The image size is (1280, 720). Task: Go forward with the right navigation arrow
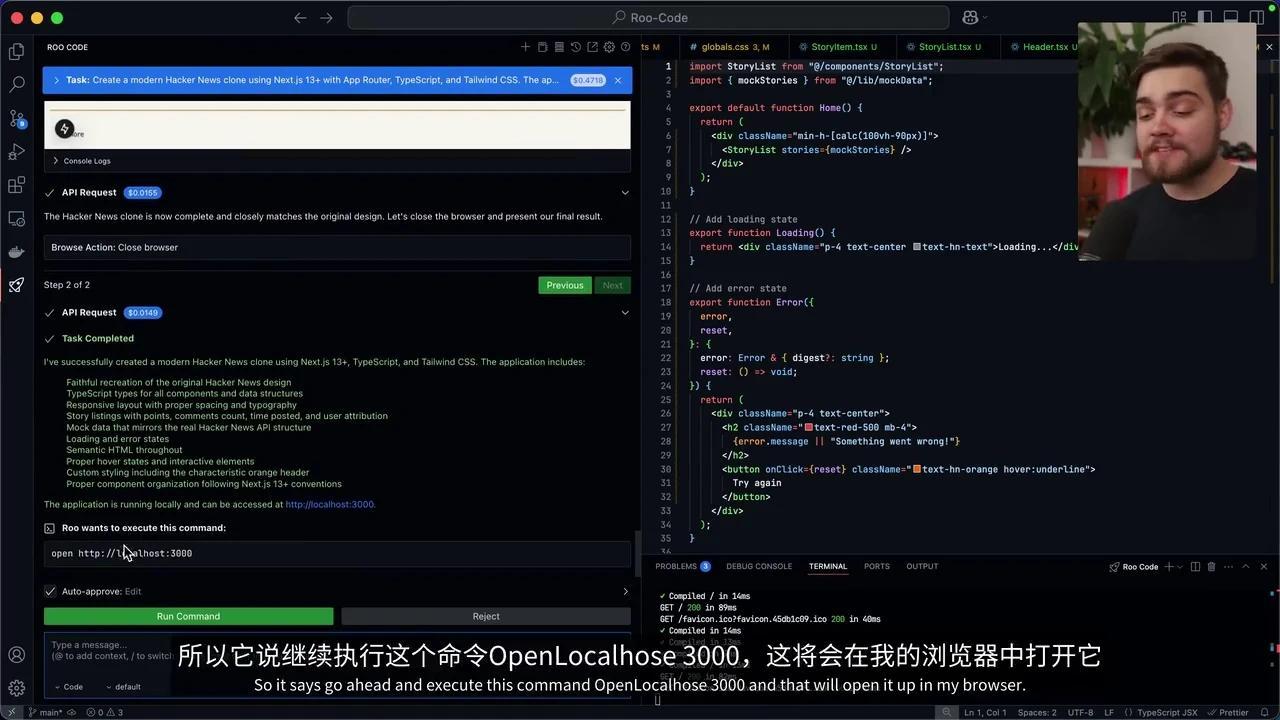pos(326,17)
